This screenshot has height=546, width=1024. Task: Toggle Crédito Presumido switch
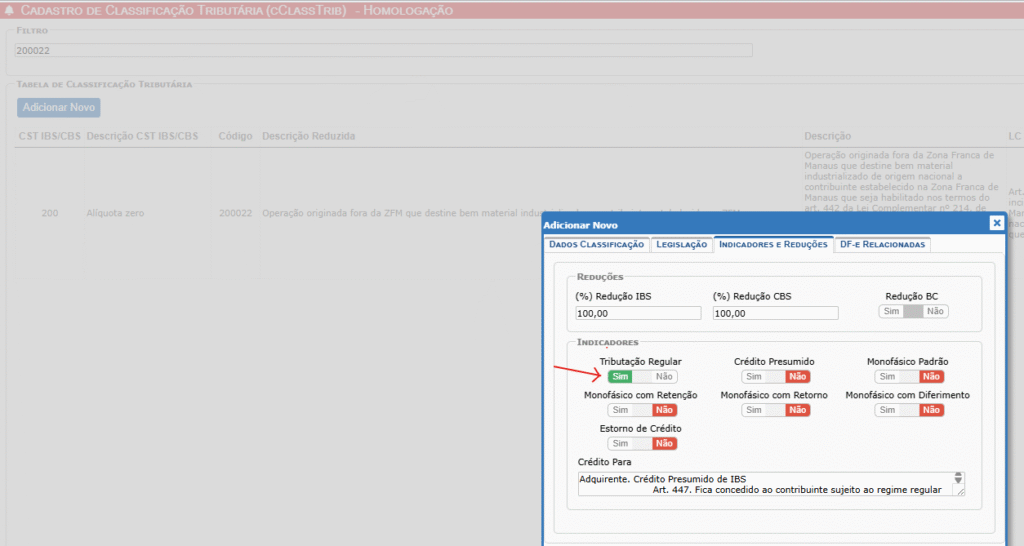coord(775,377)
